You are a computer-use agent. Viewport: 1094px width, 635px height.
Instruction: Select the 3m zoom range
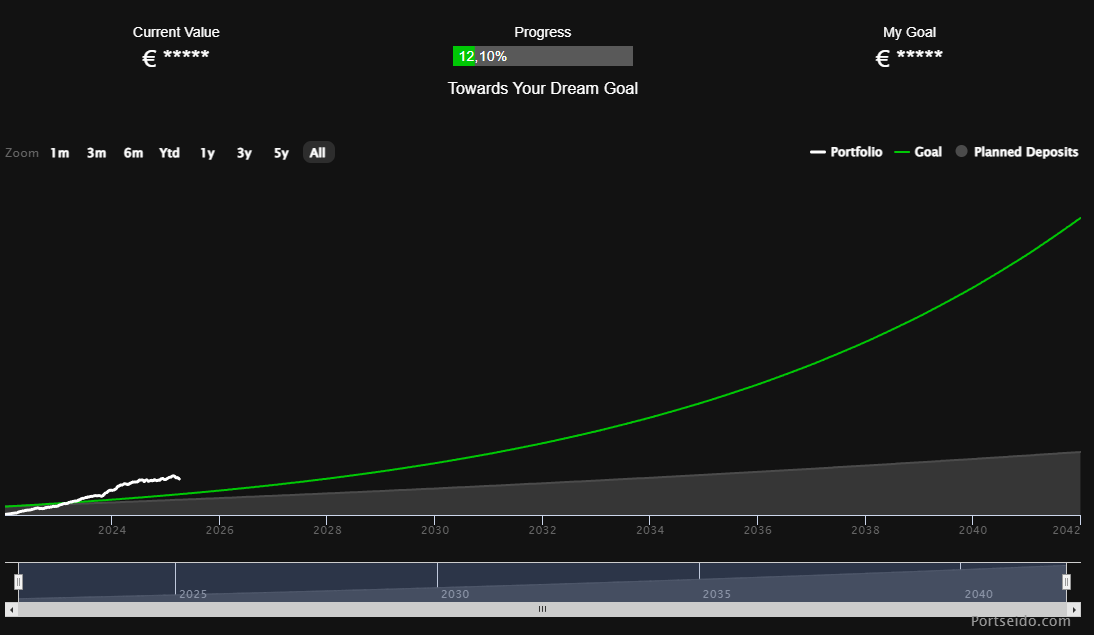click(x=96, y=153)
